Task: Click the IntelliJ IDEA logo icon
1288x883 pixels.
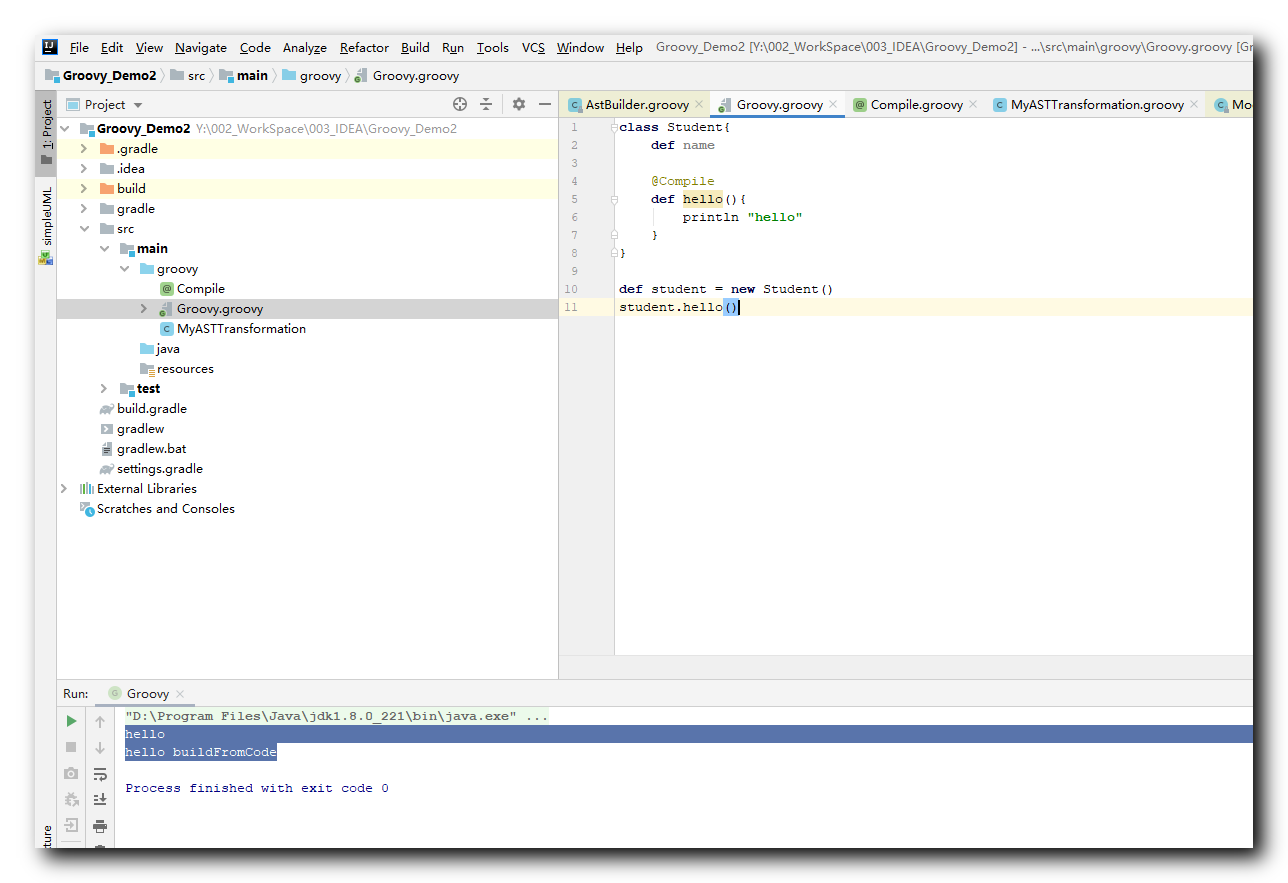Action: click(50, 47)
